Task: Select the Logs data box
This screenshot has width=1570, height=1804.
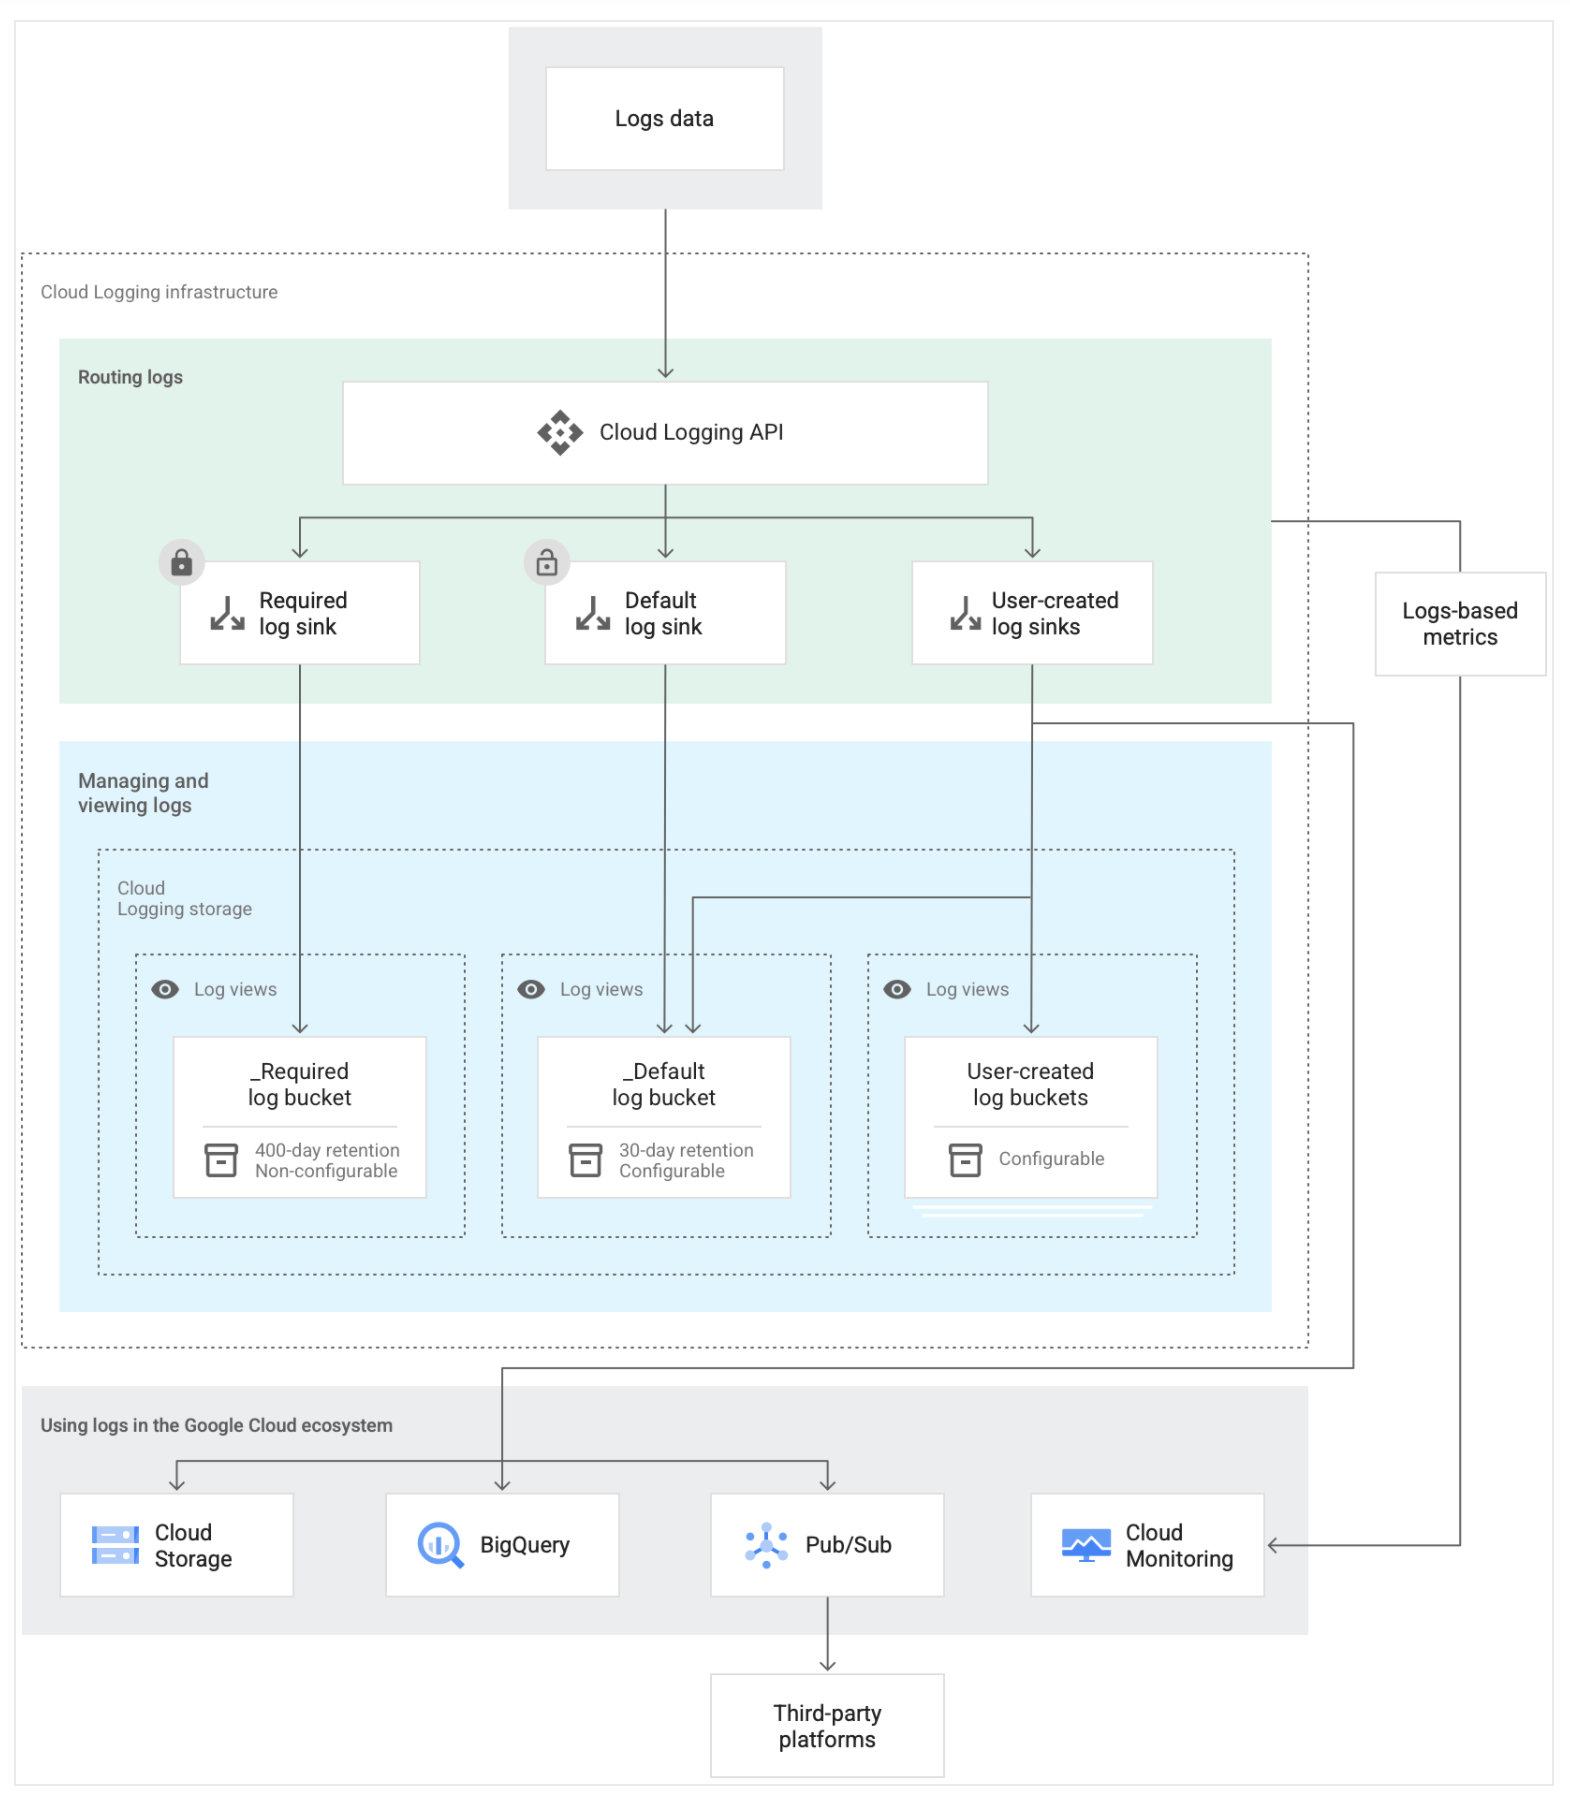Action: [664, 118]
